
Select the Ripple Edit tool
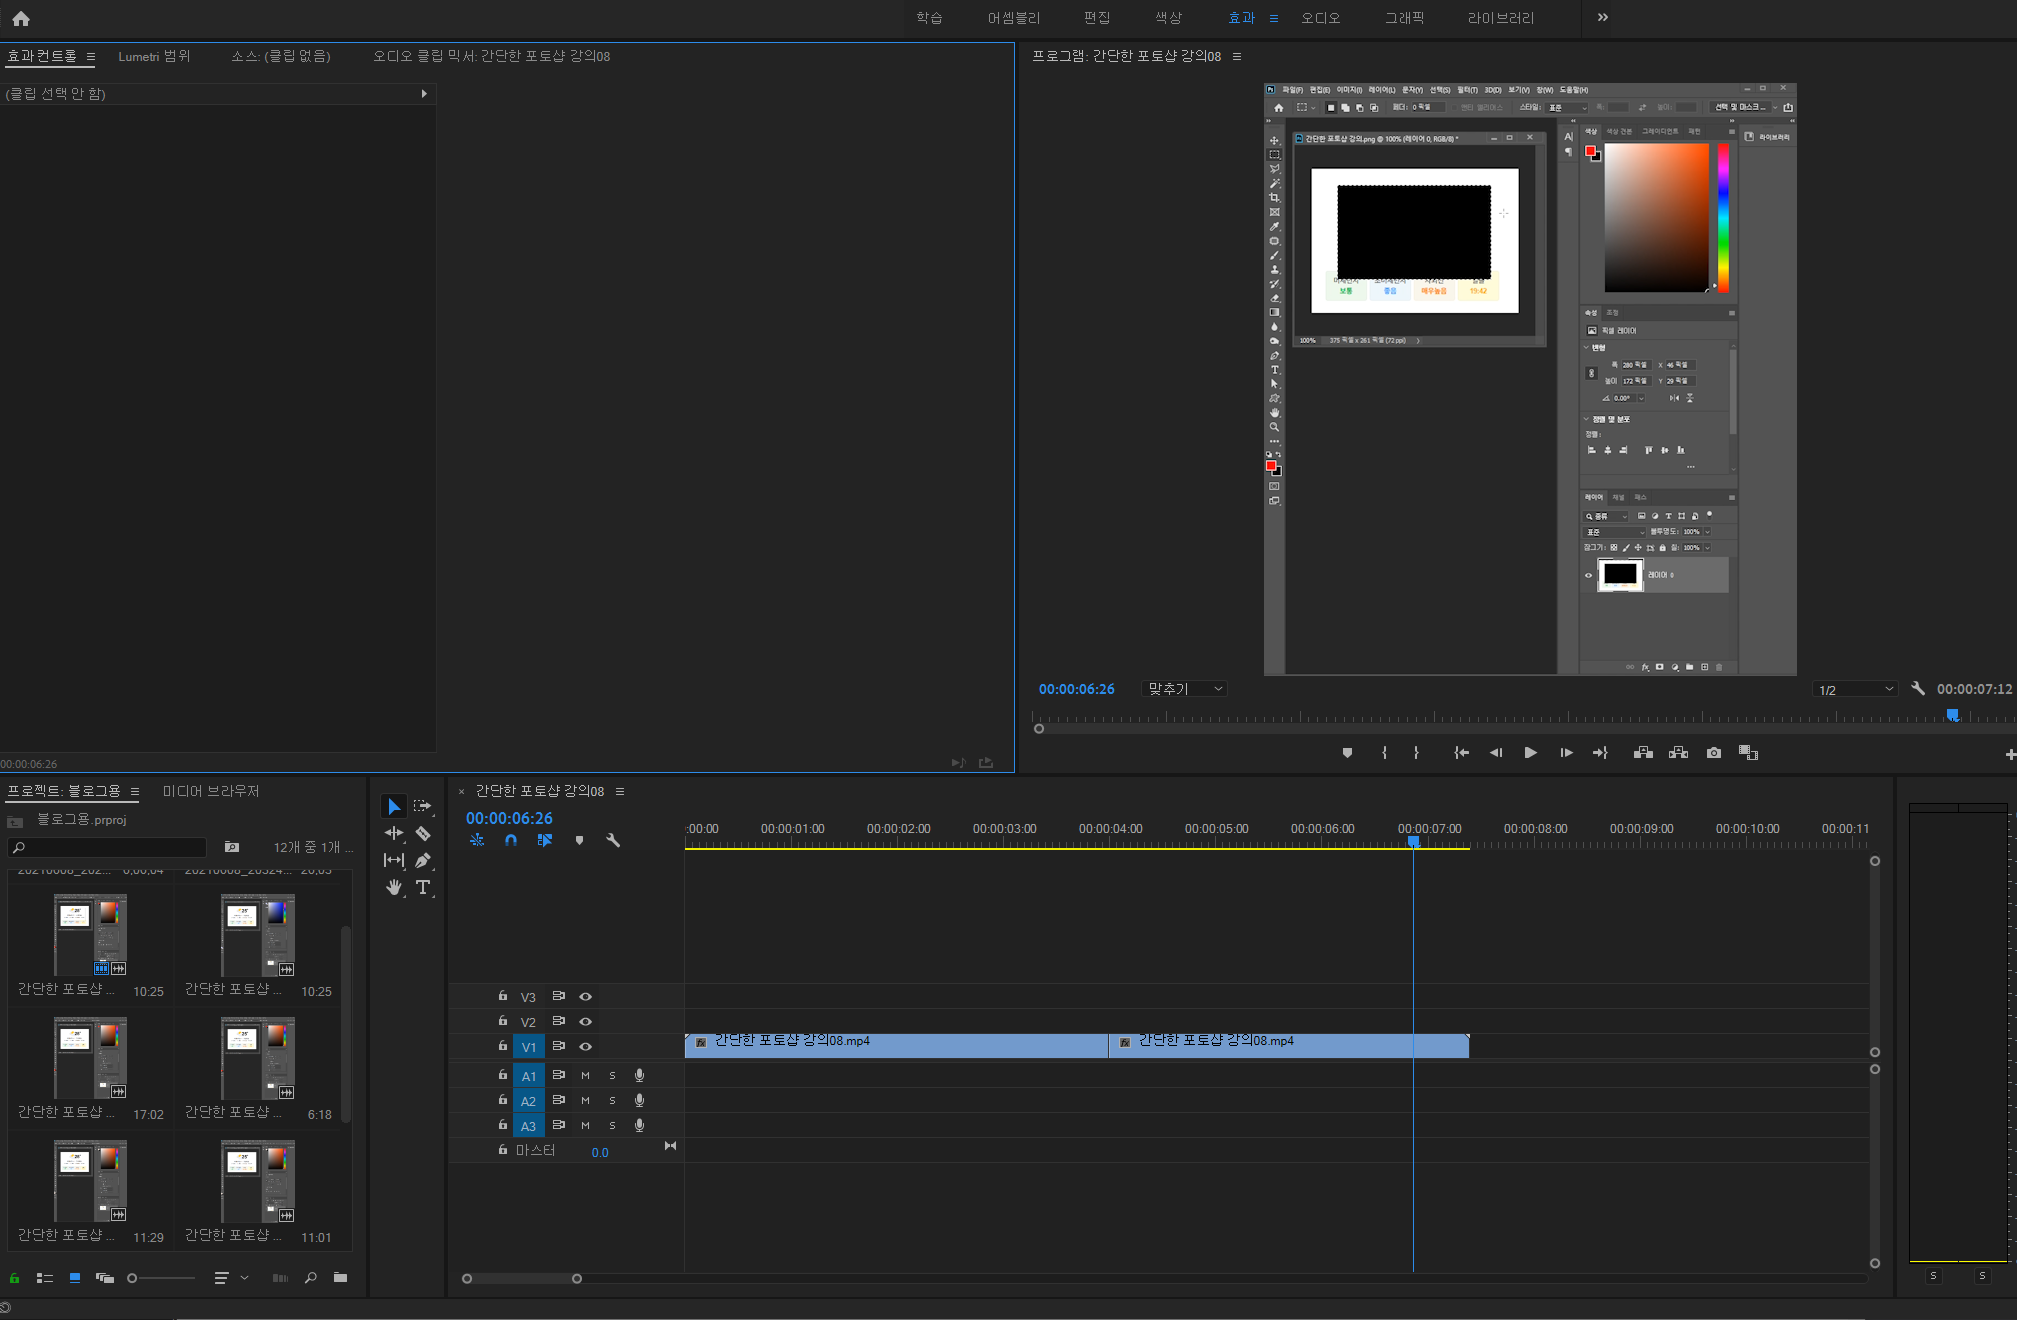click(x=394, y=833)
